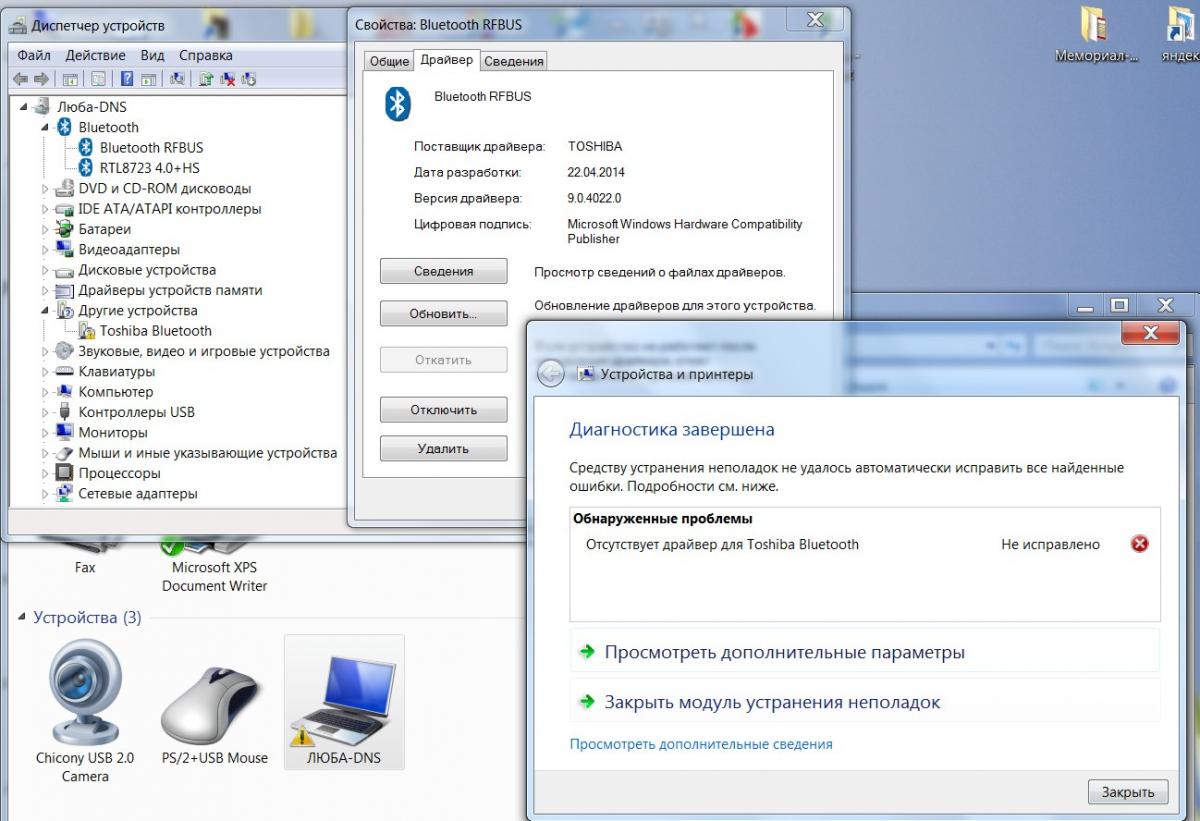
Task: Open the Справка menu
Action: click(205, 55)
